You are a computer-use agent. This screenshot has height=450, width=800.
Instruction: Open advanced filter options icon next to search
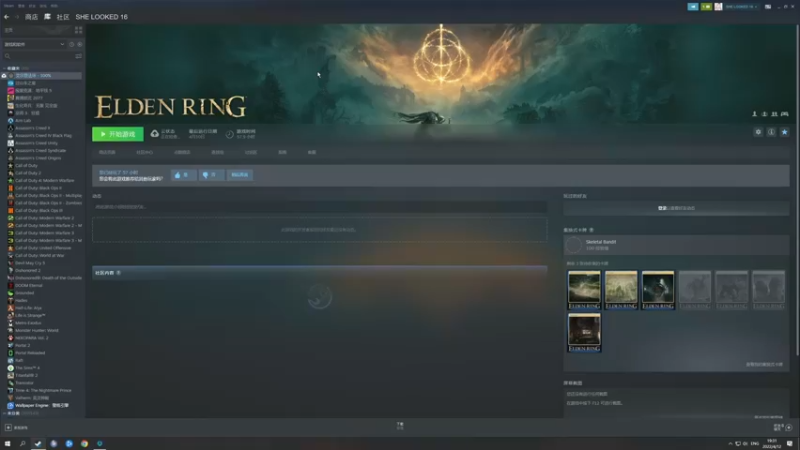tap(79, 56)
